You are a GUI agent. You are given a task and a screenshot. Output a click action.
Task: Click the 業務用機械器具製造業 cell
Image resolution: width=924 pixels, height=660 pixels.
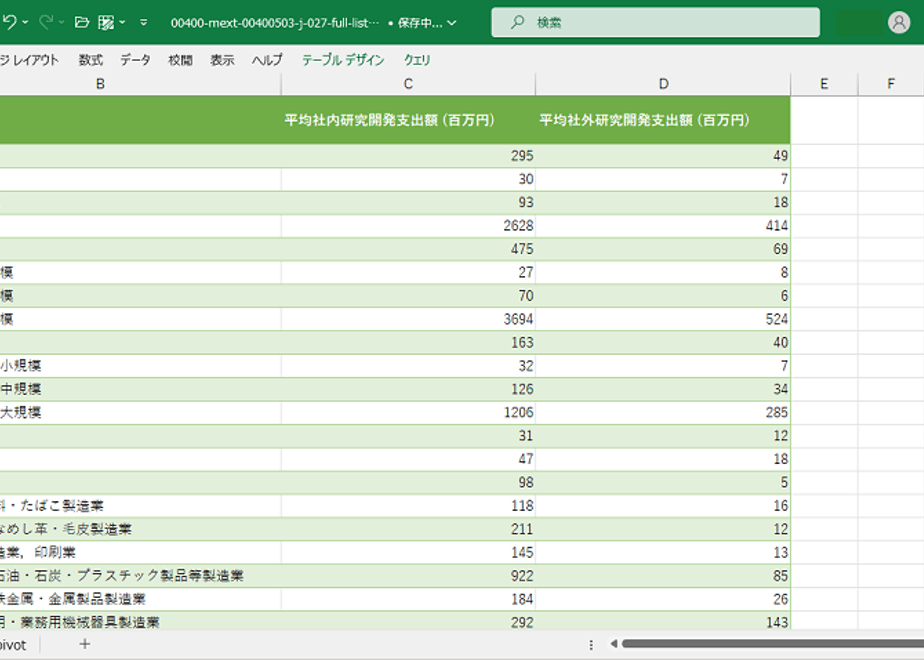[x=140, y=622]
